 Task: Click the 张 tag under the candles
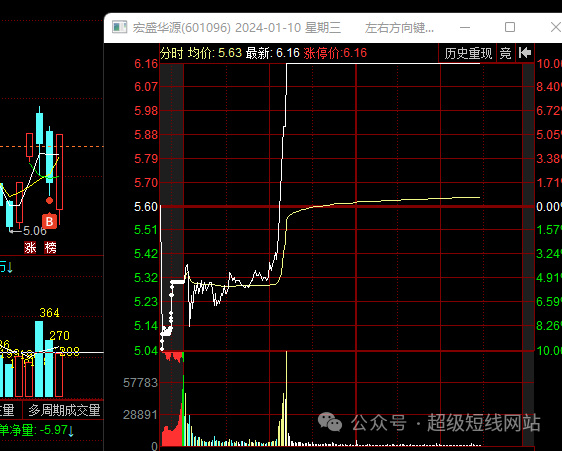click(30, 248)
